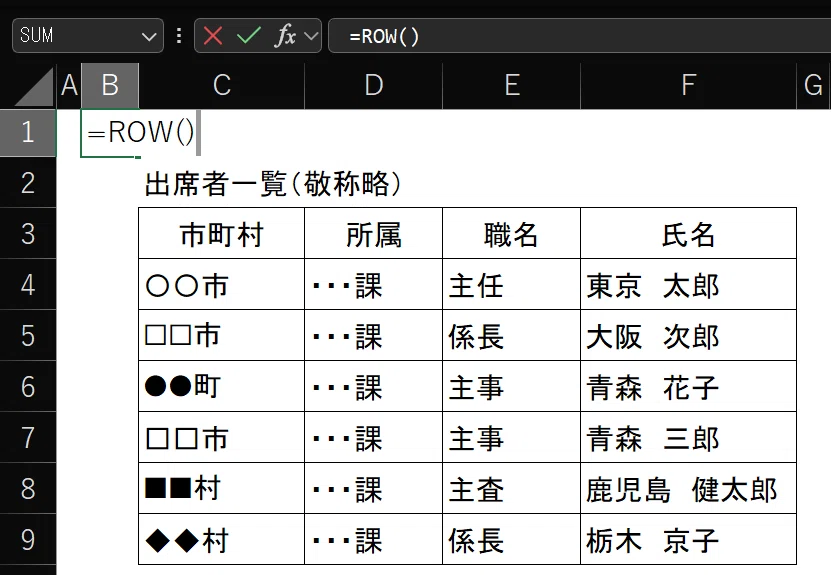This screenshot has width=831, height=575.
Task: Expand the dropdown arrow next to fx
Action: click(311, 36)
